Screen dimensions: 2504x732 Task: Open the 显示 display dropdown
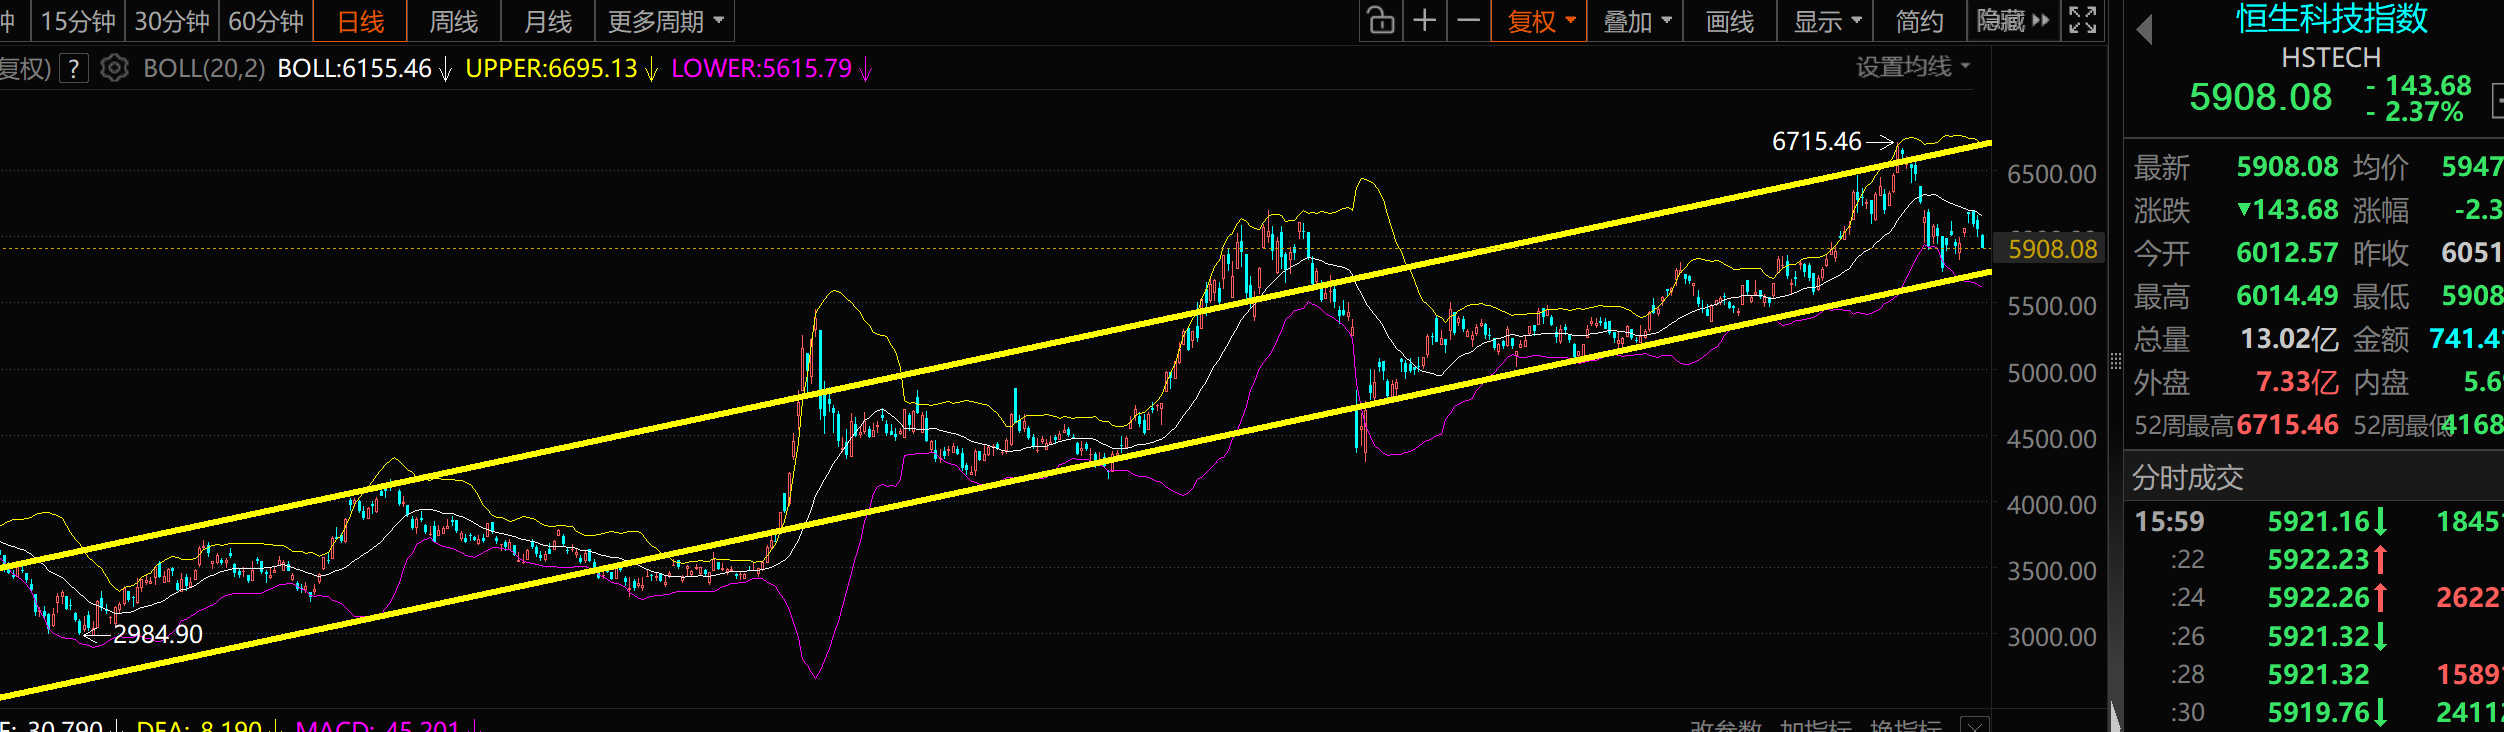click(1826, 21)
